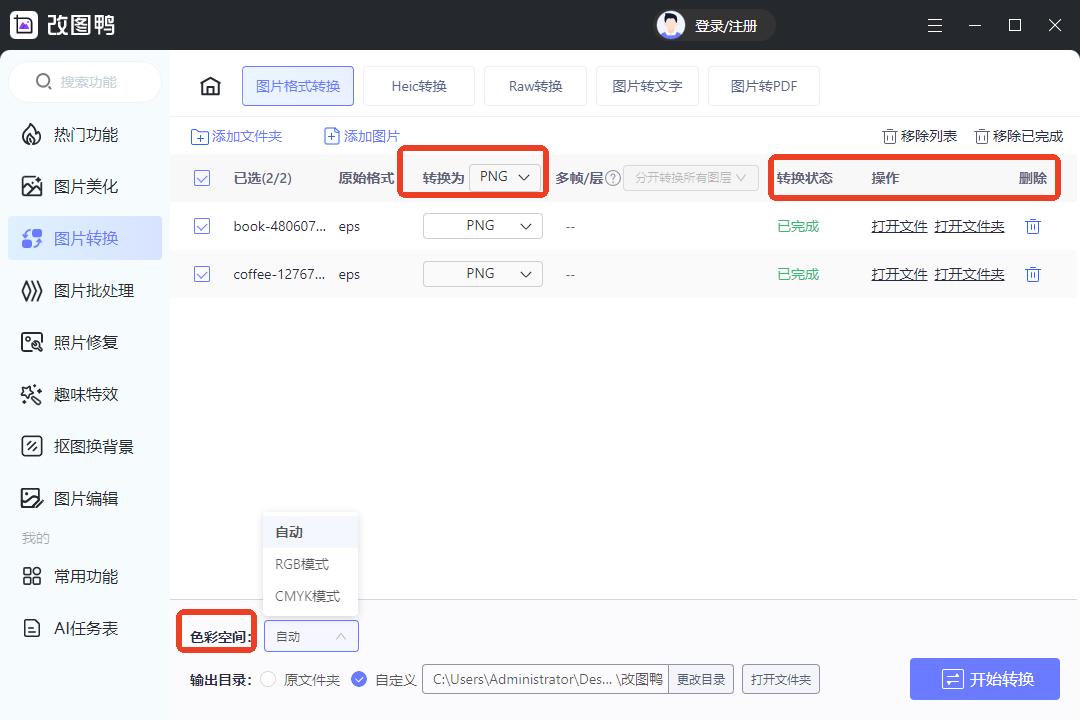1080x720 pixels.
Task: Uncheck the select-all checkbox for 已选(2/2)
Action: click(x=202, y=178)
